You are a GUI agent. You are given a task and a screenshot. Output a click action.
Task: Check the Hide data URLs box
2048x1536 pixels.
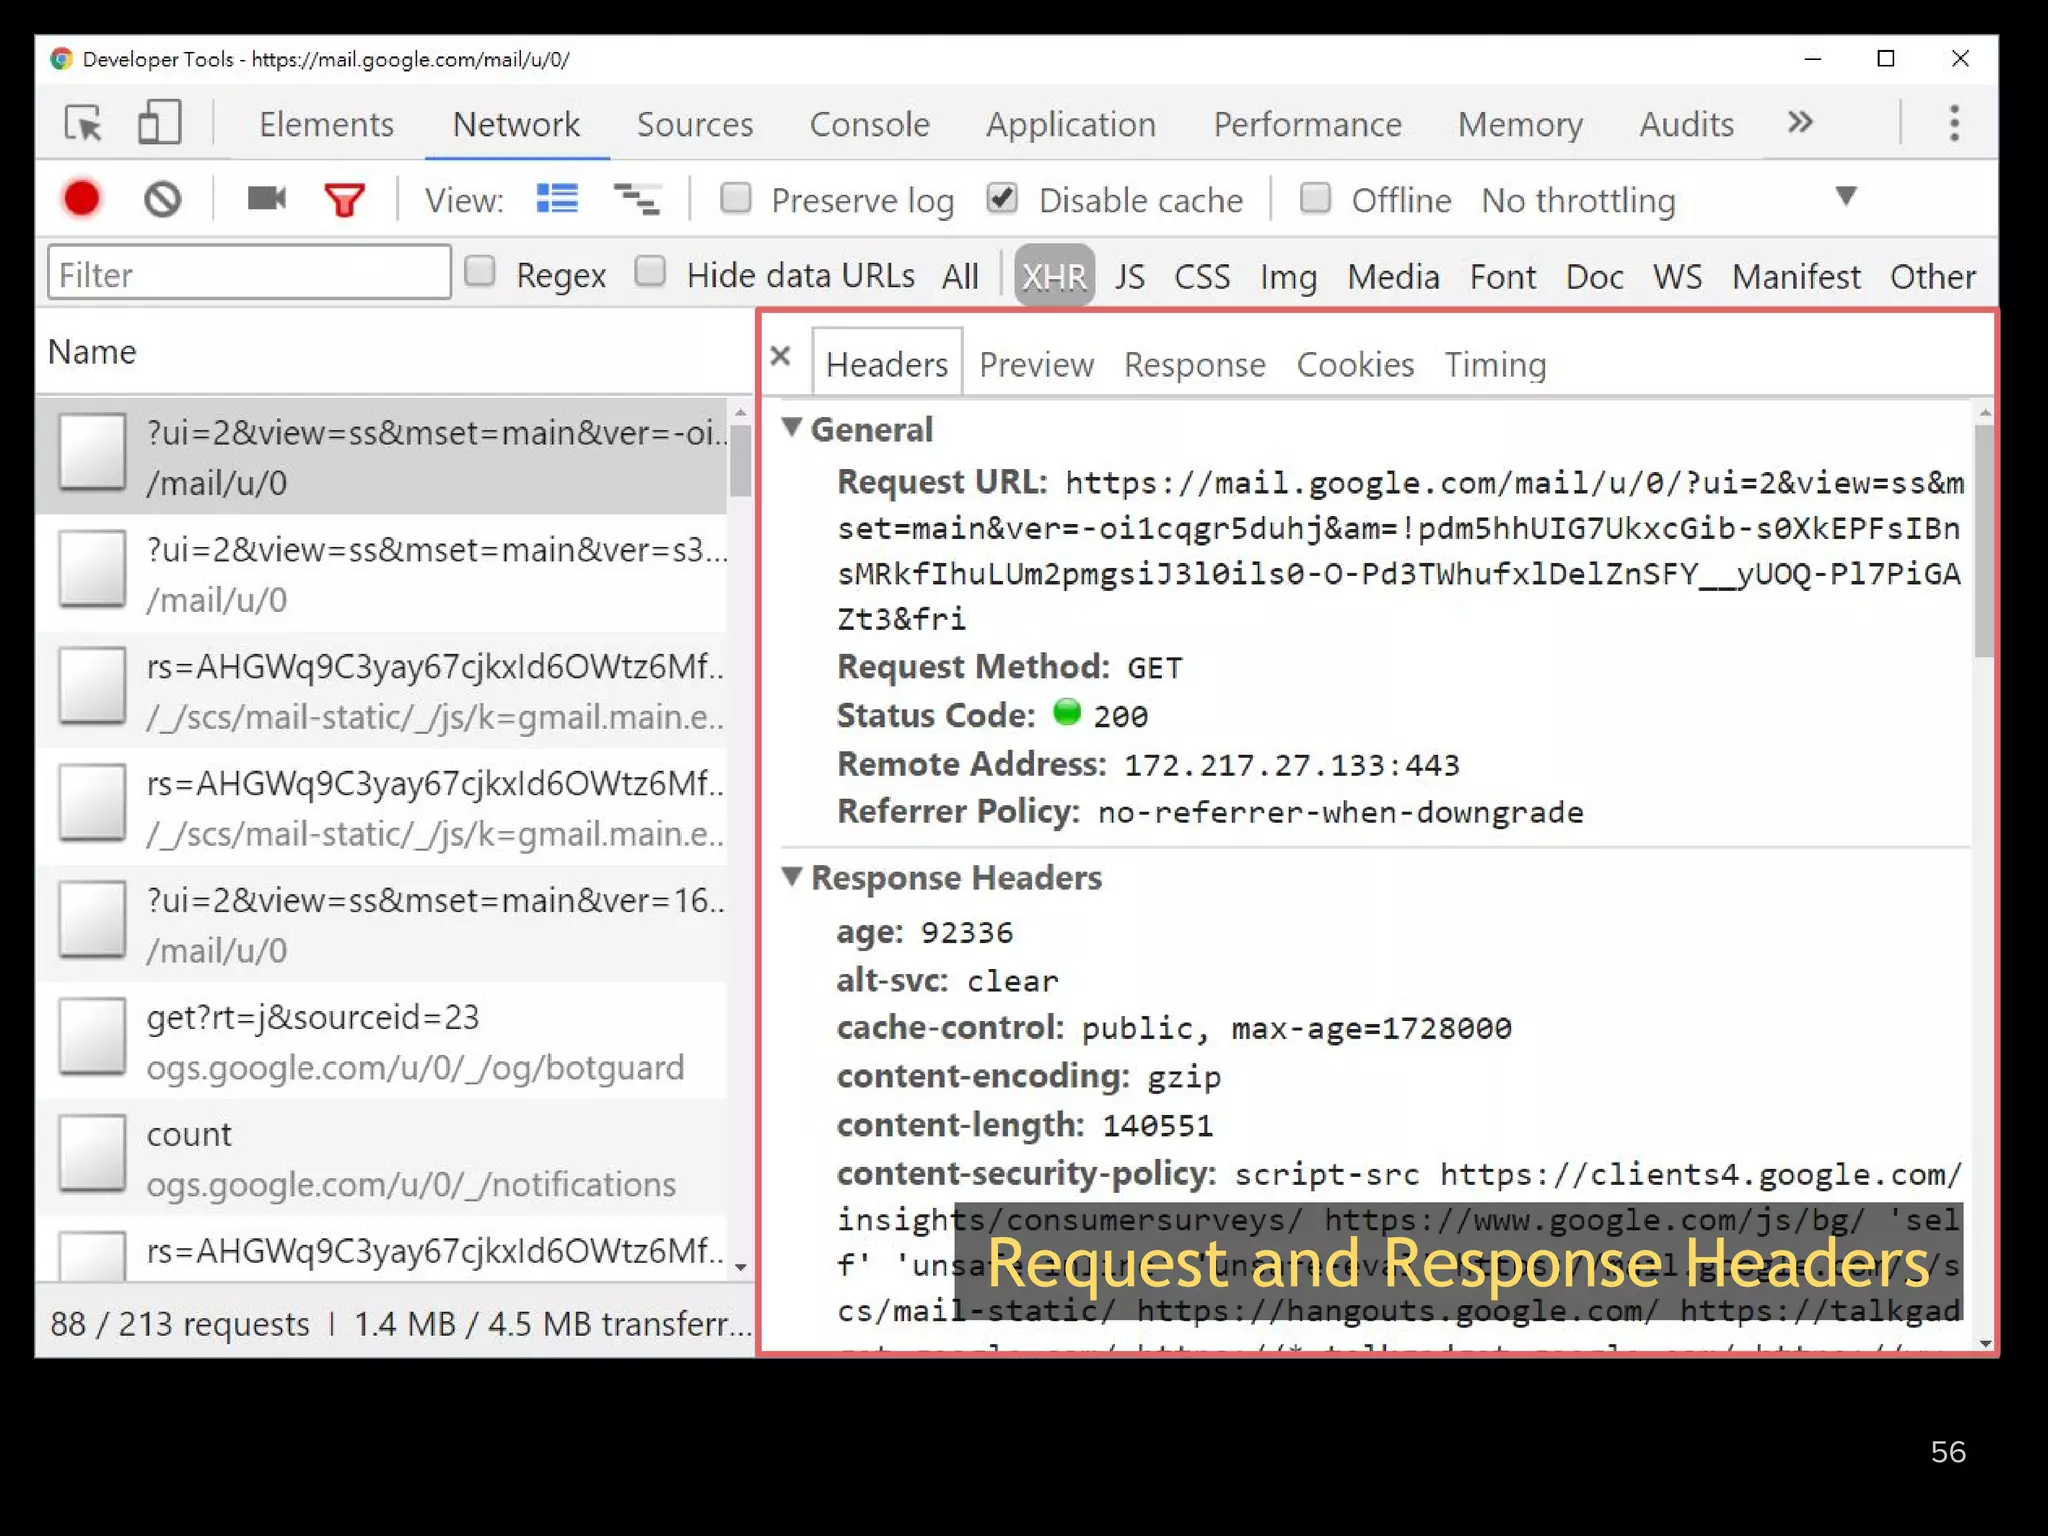tap(651, 271)
